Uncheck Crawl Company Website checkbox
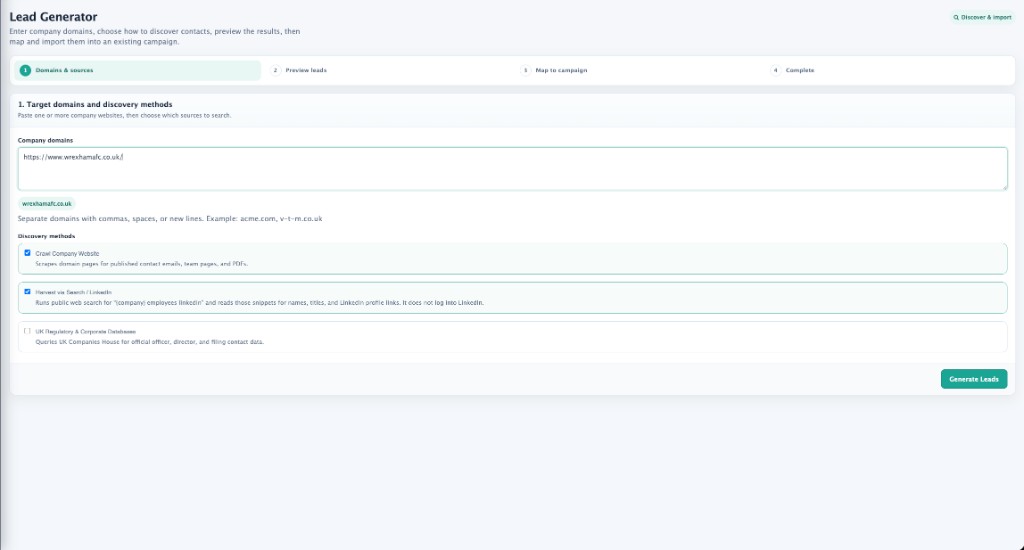The image size is (1024, 550). [27, 253]
